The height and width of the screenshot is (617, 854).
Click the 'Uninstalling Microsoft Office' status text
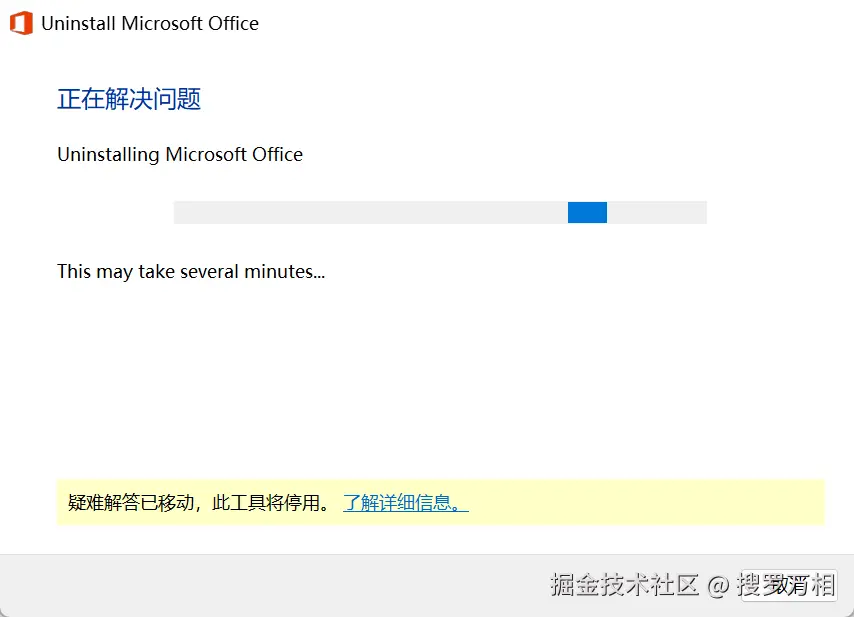pos(180,154)
